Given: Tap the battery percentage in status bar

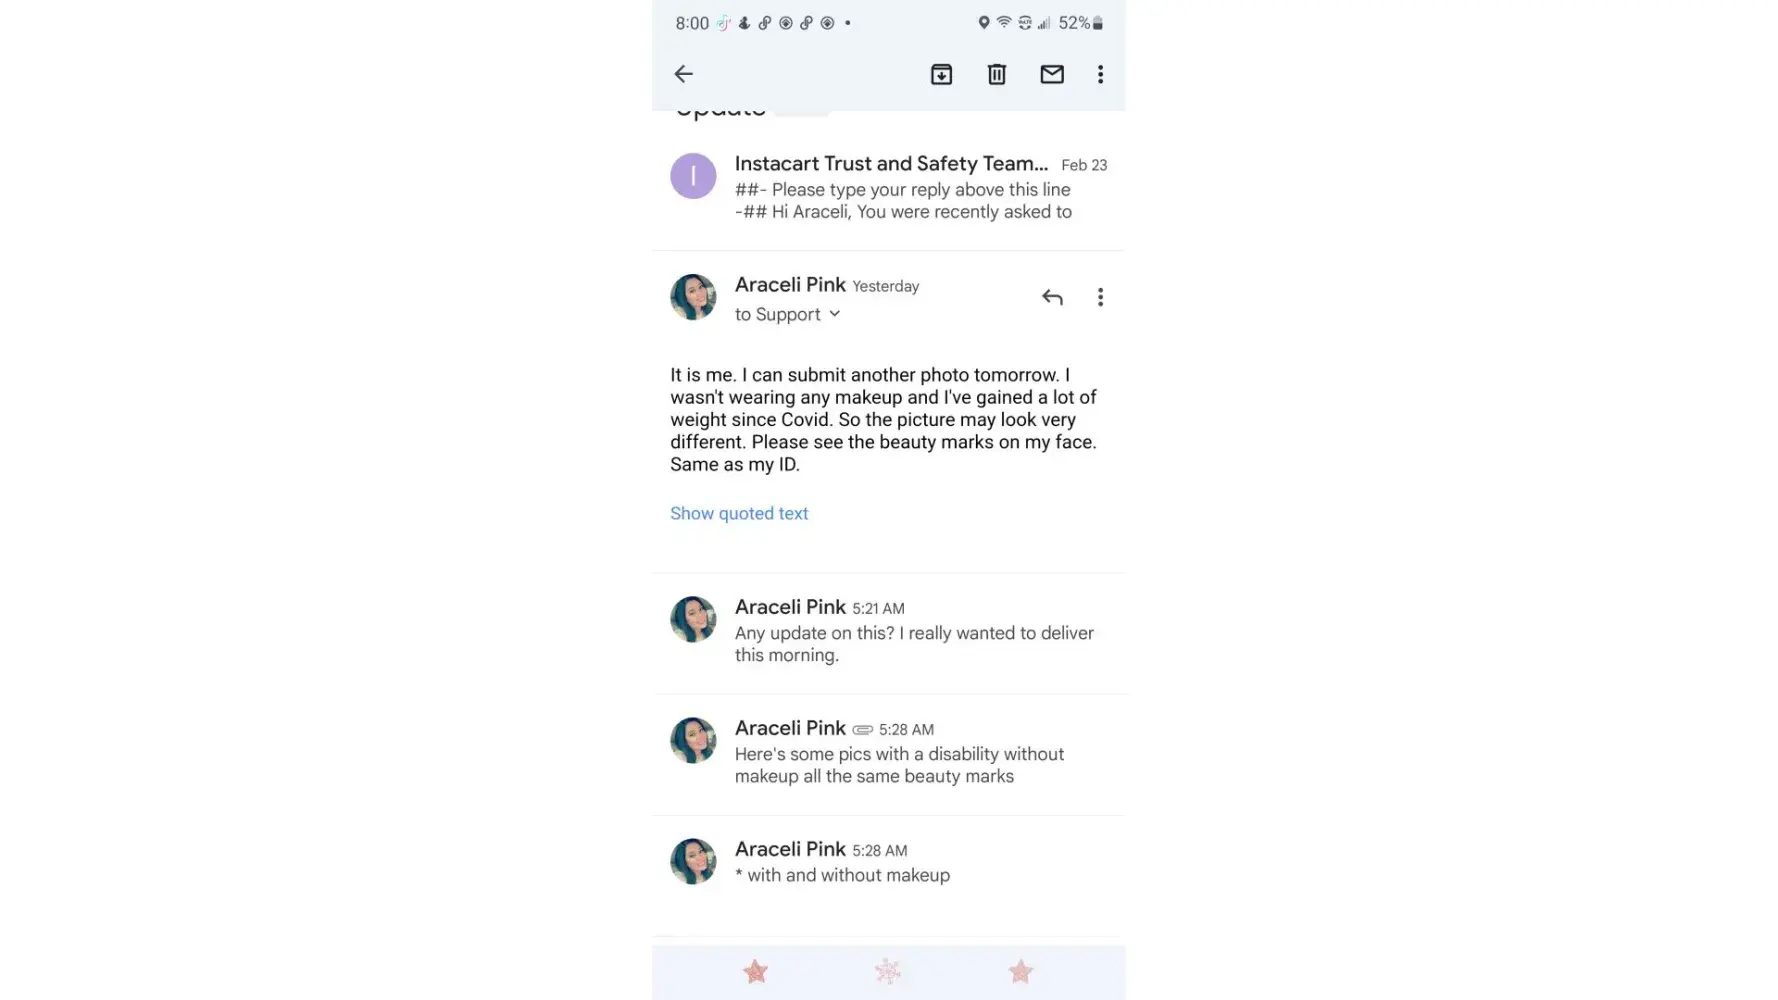Looking at the screenshot, I should 1074,23.
